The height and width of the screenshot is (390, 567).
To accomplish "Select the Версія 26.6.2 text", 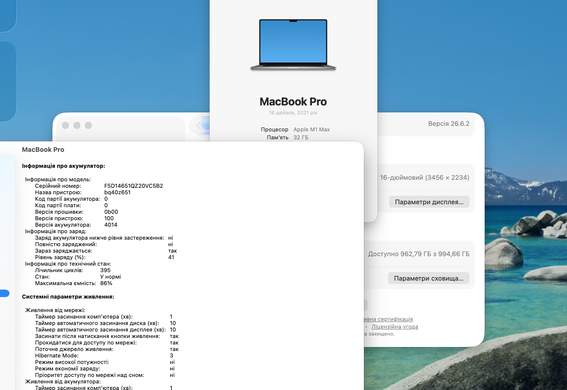I will pos(448,124).
